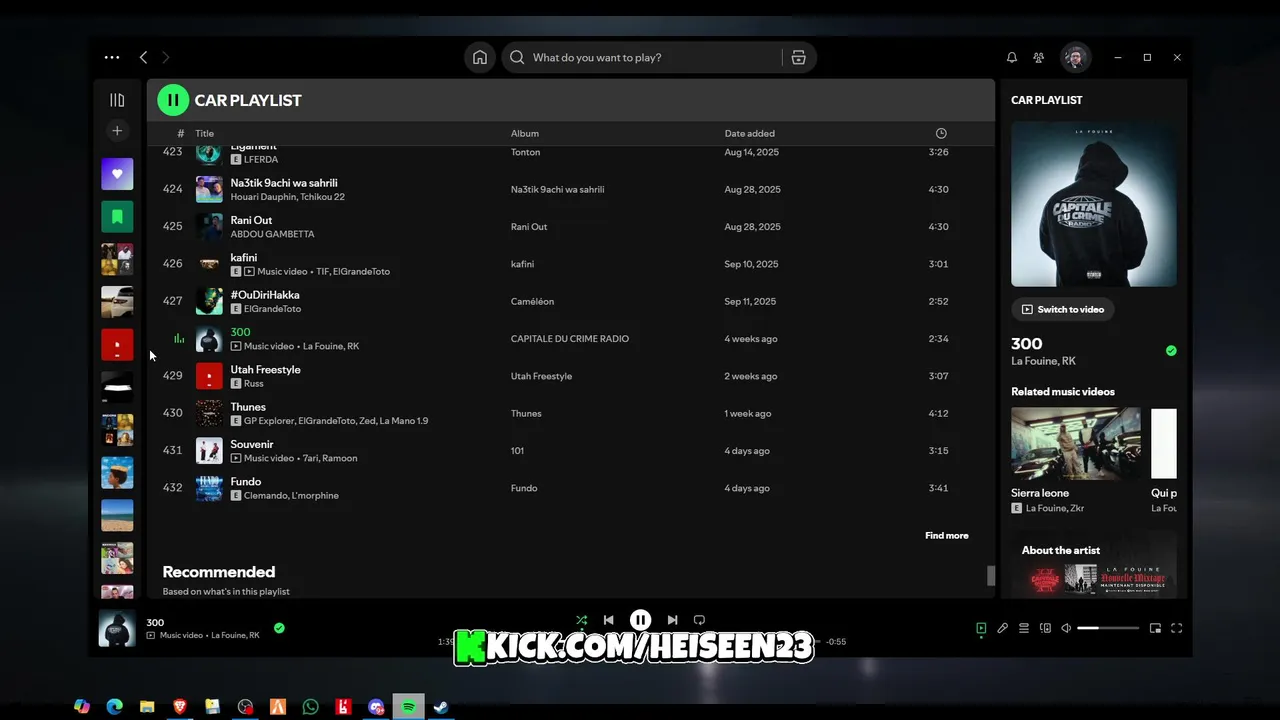This screenshot has width=1280, height=720.
Task: Open Copilot in the taskbar
Action: (x=82, y=707)
